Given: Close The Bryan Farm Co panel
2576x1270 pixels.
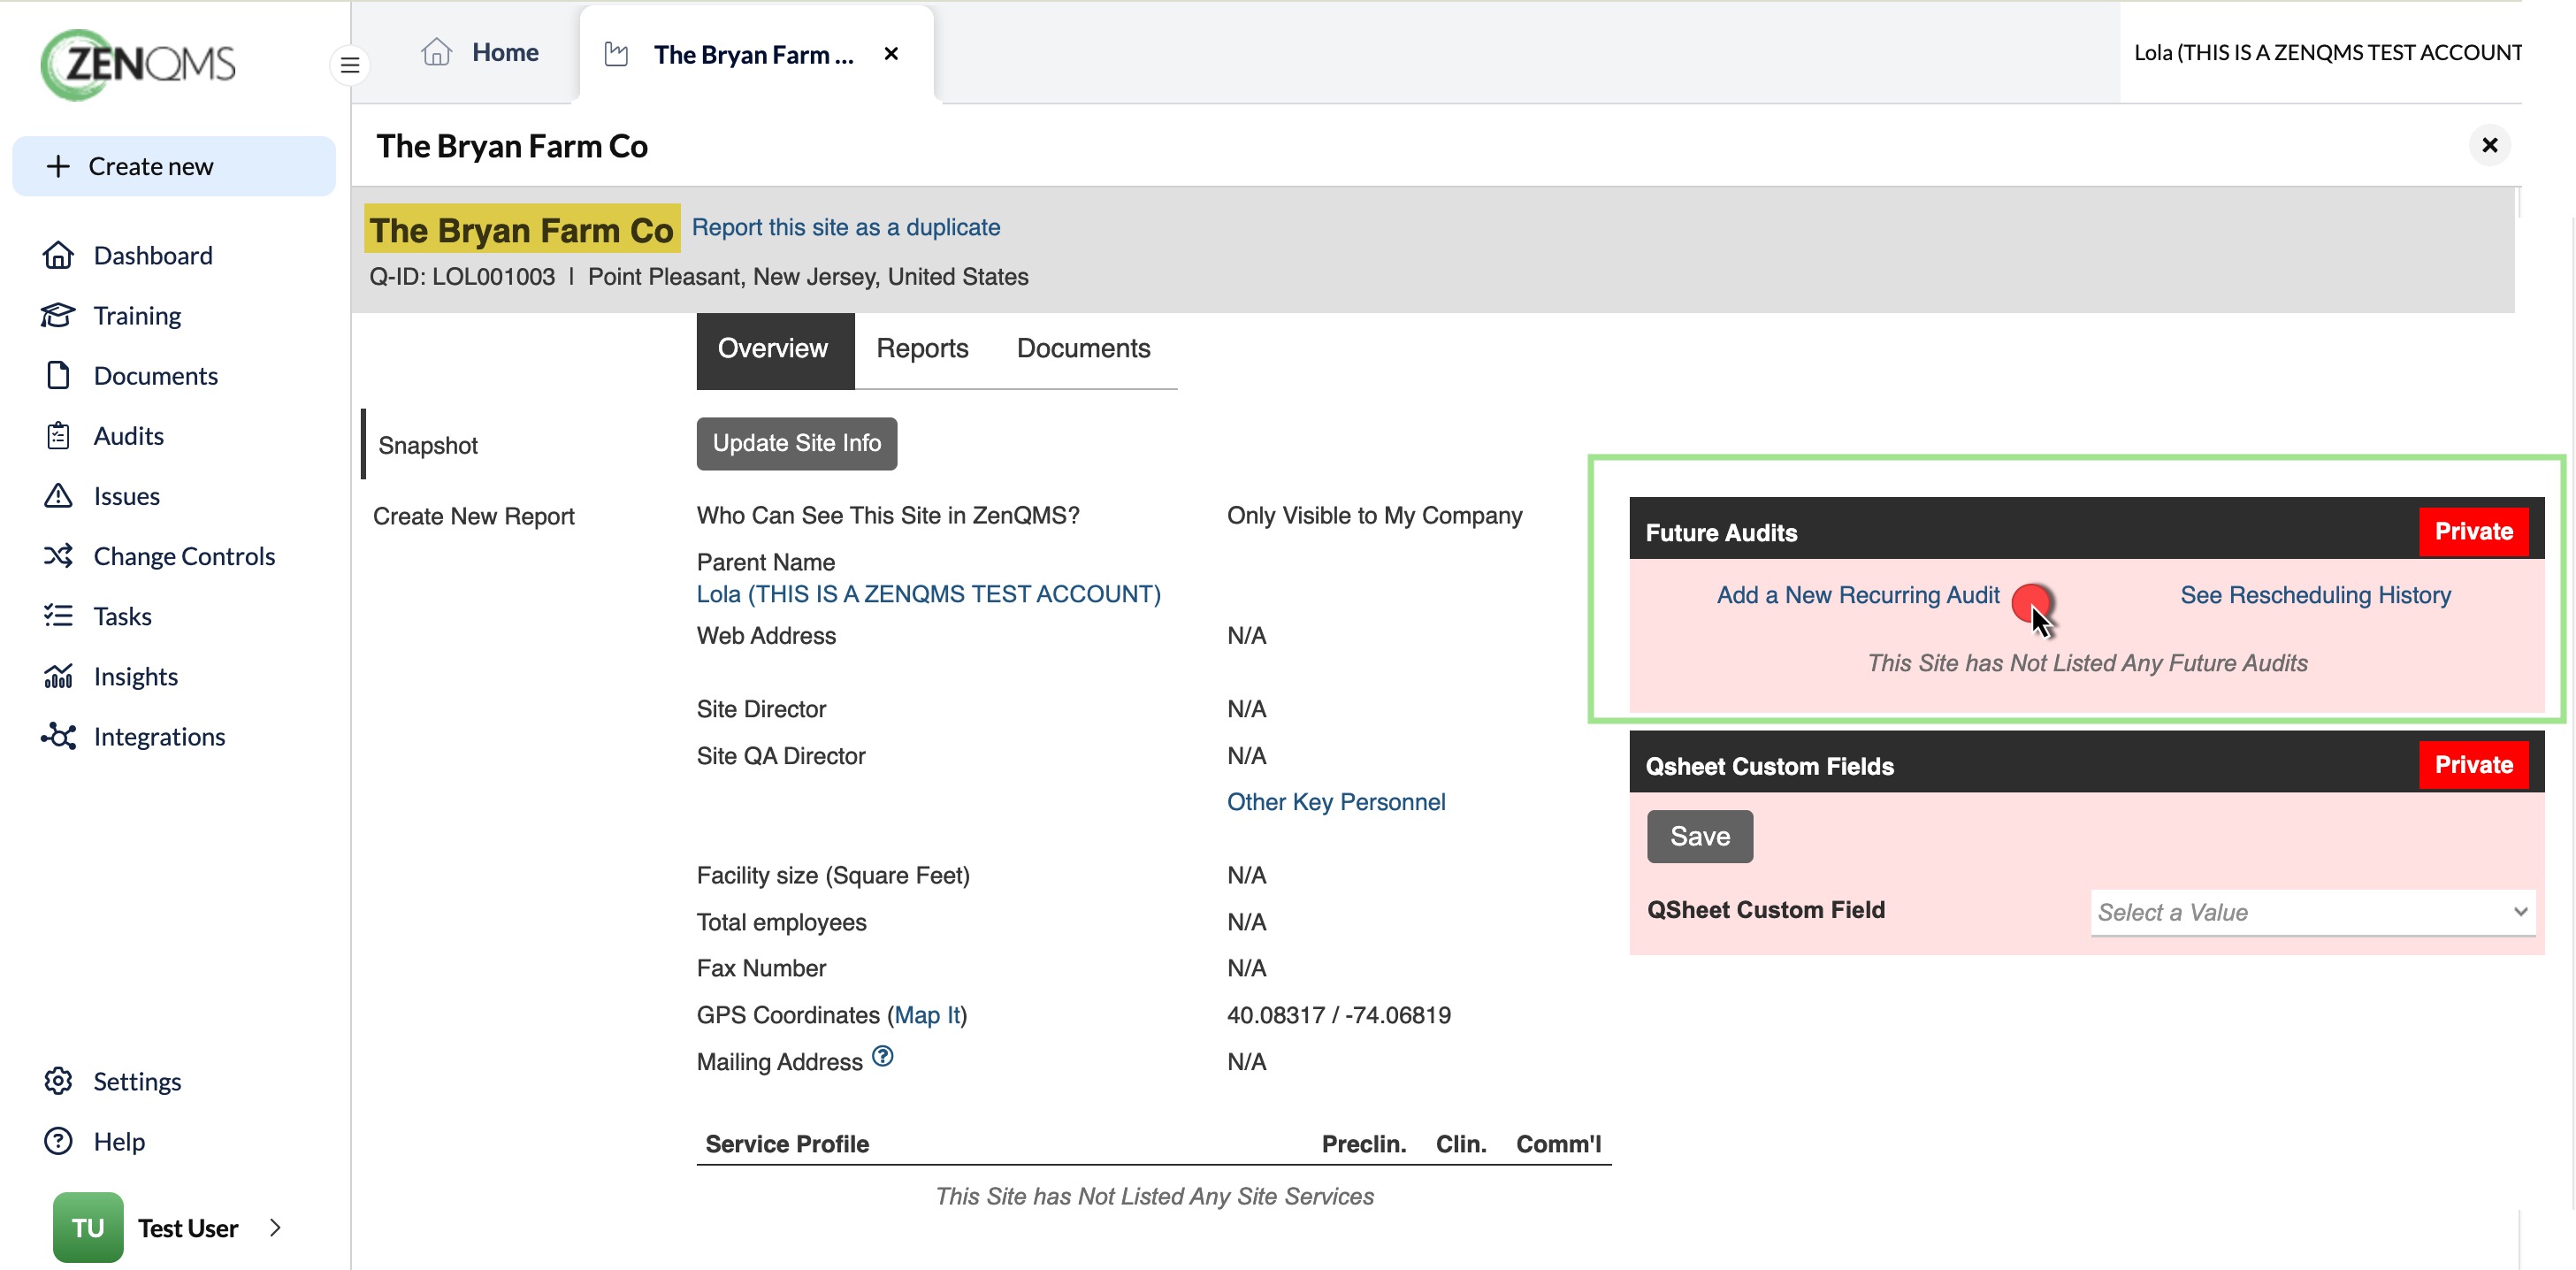Looking at the screenshot, I should point(2489,146).
